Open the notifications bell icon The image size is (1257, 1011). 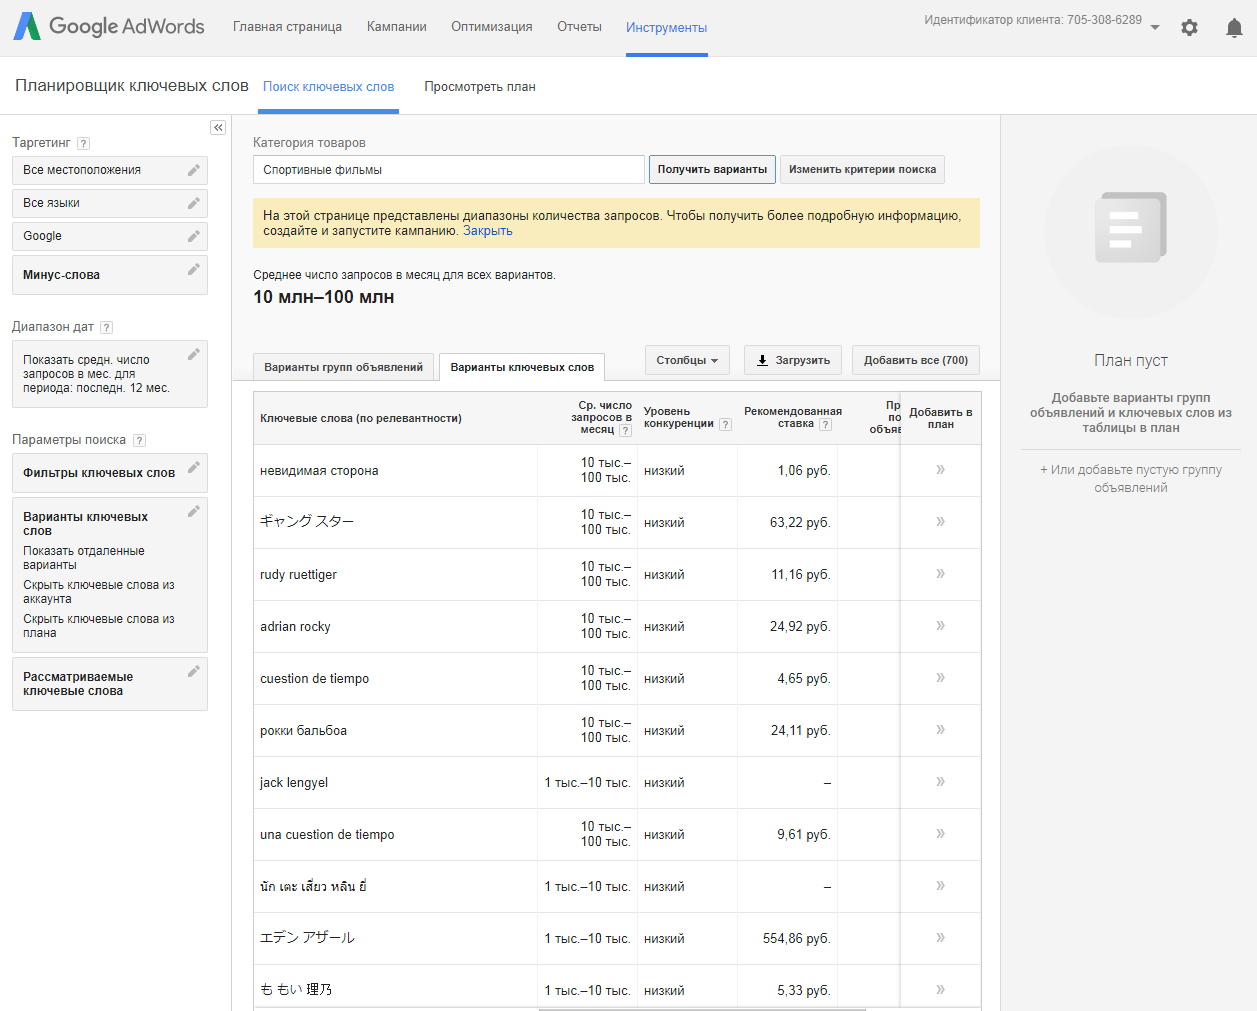click(x=1236, y=28)
